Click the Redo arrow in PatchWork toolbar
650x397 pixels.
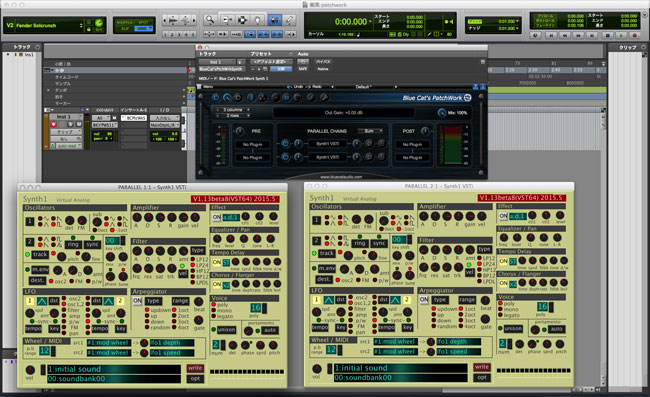click(x=308, y=87)
